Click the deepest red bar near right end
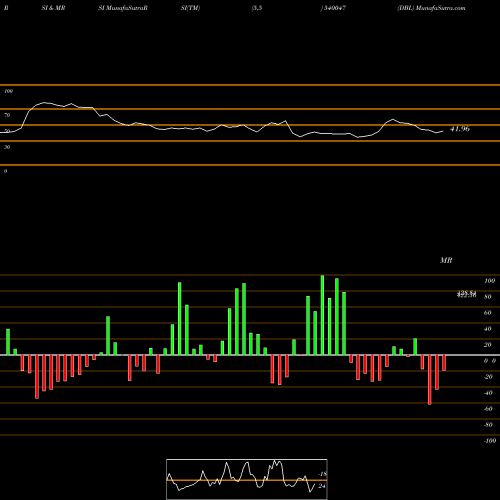 tap(430, 380)
